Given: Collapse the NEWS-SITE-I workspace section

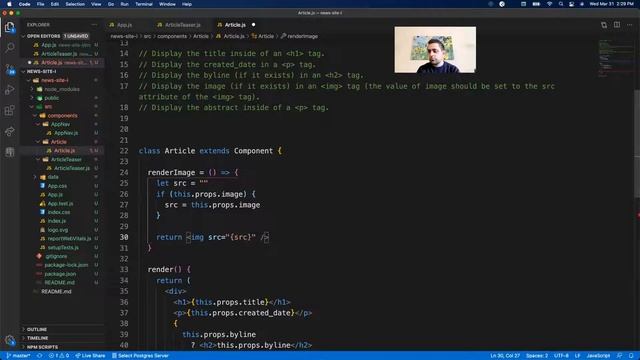Looking at the screenshot, I should [23, 71].
